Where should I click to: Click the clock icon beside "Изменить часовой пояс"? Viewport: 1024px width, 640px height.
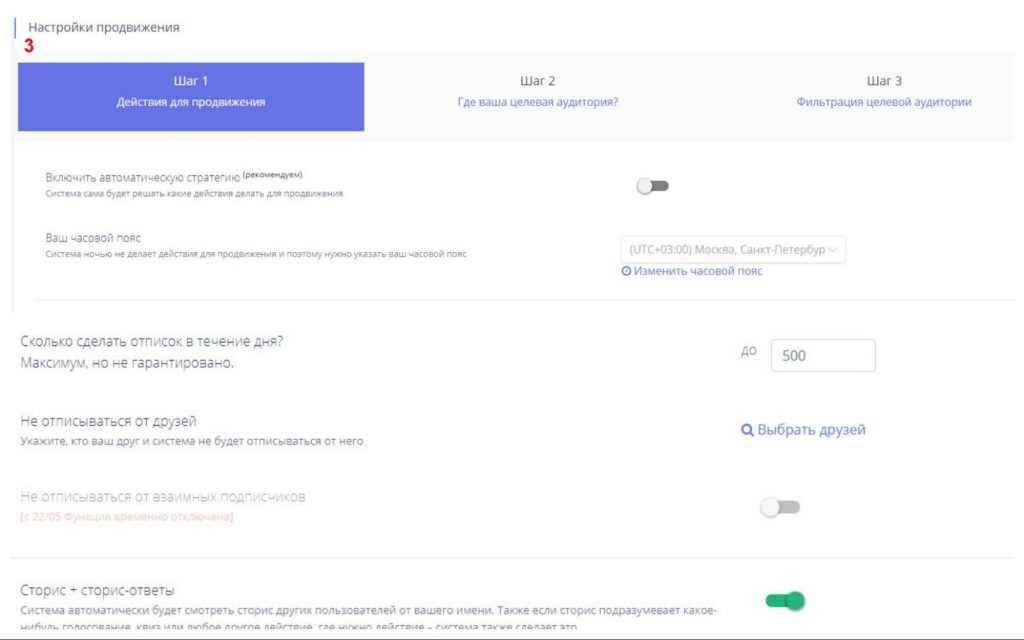(626, 271)
